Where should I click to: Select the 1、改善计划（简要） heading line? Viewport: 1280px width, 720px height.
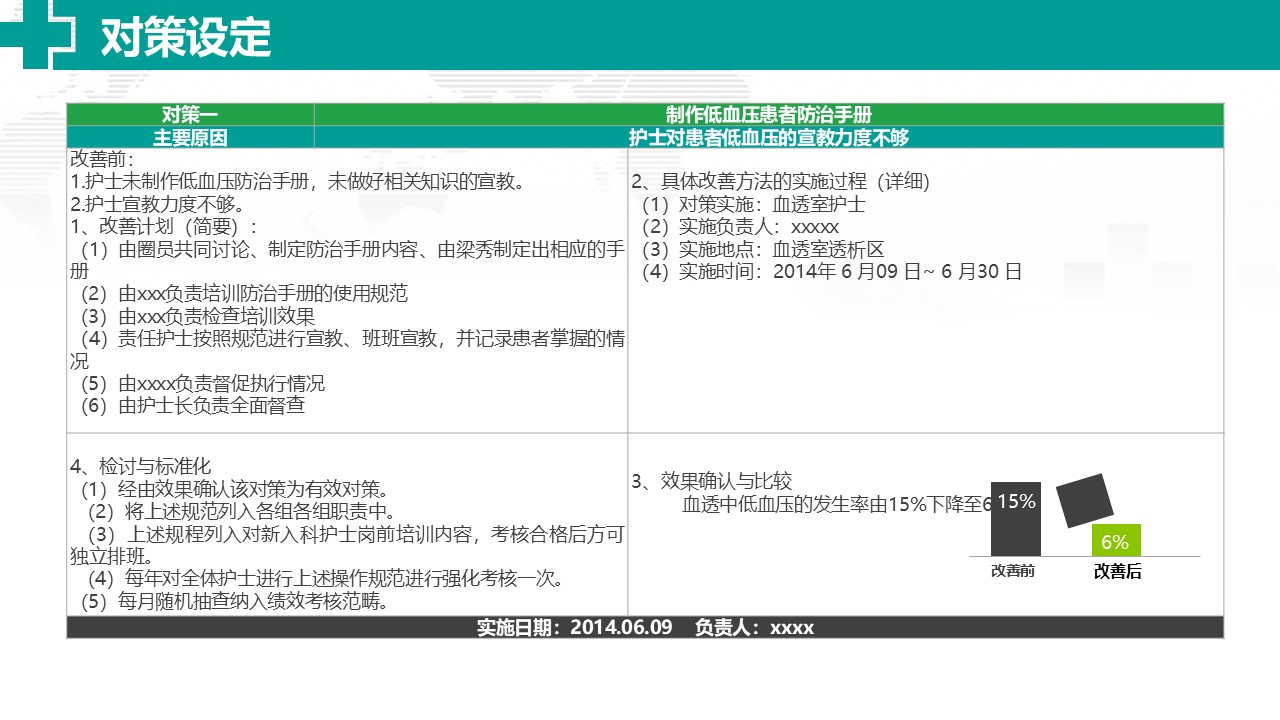point(165,227)
